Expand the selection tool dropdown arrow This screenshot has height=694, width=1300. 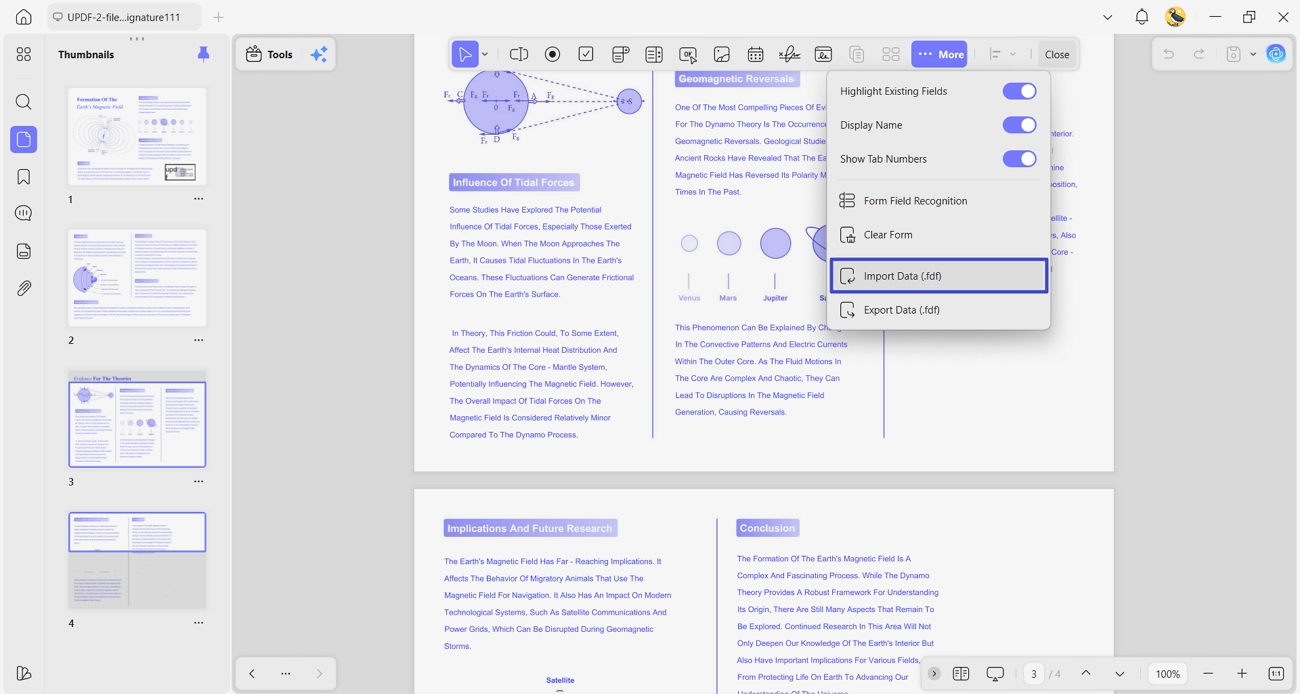(x=486, y=54)
